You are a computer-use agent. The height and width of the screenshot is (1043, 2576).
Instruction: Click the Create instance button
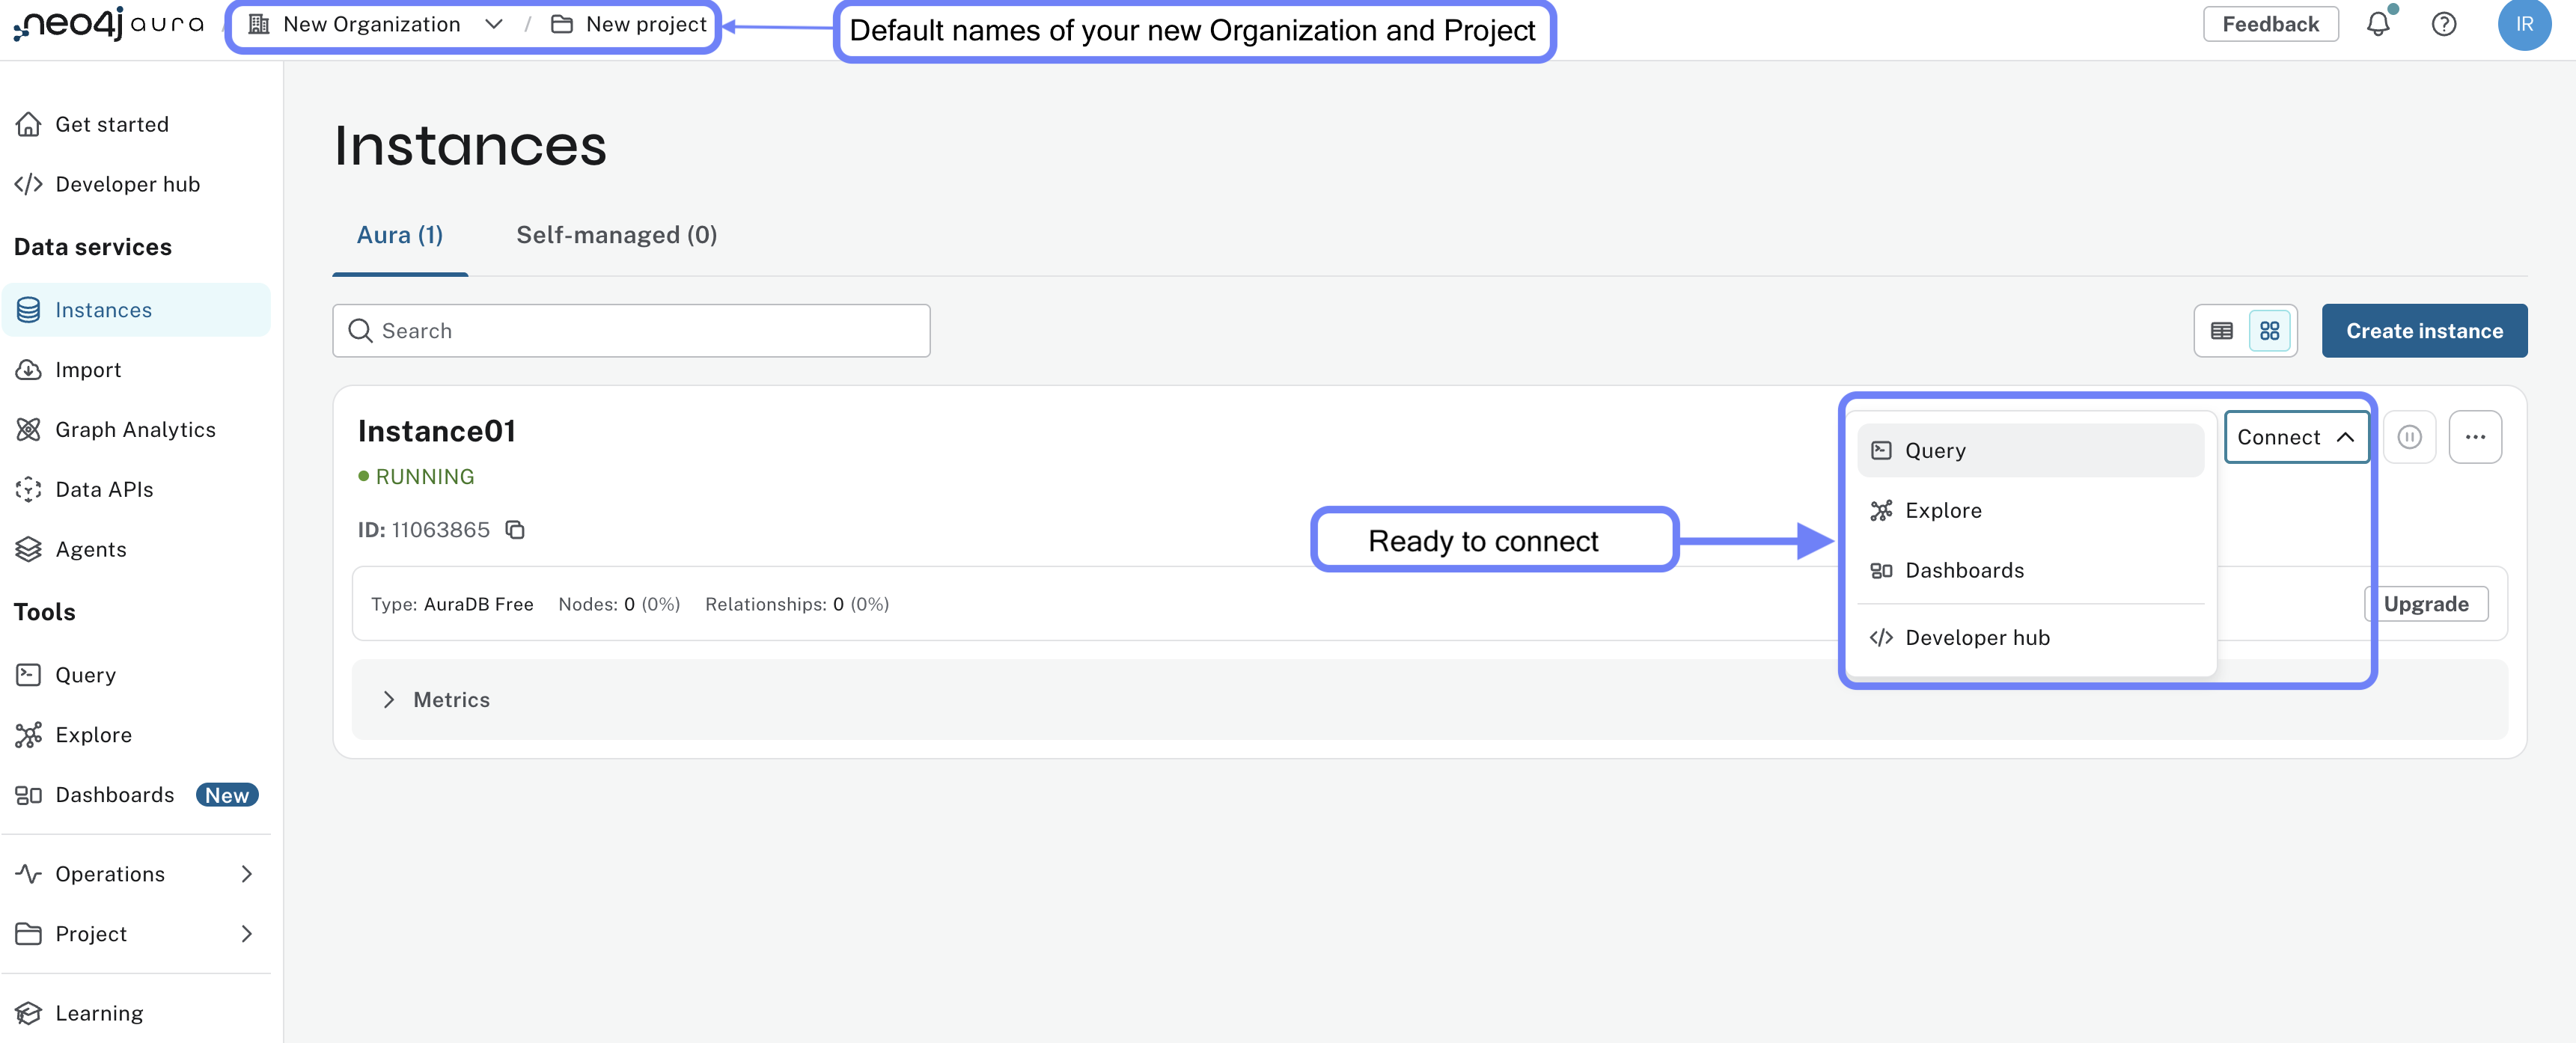tap(2424, 330)
